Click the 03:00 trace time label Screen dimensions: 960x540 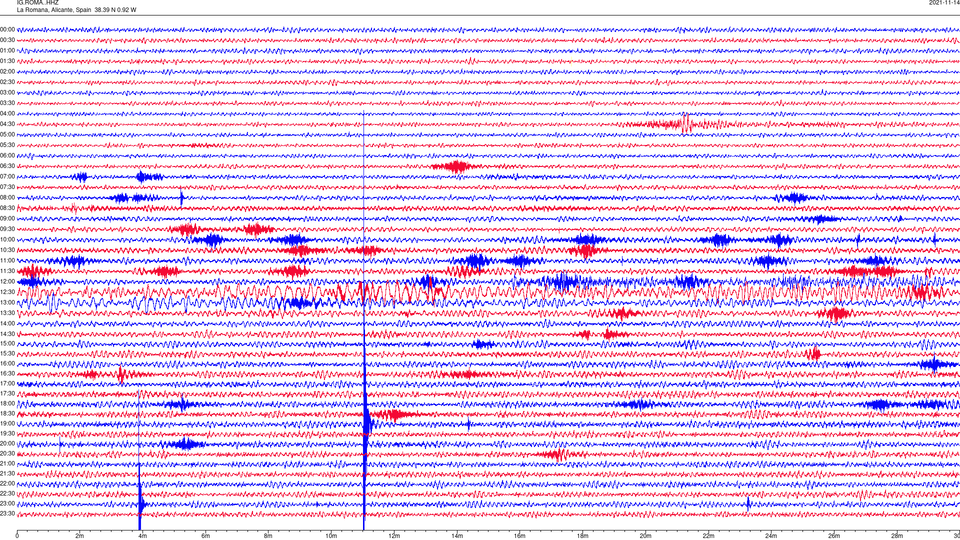click(x=7, y=92)
